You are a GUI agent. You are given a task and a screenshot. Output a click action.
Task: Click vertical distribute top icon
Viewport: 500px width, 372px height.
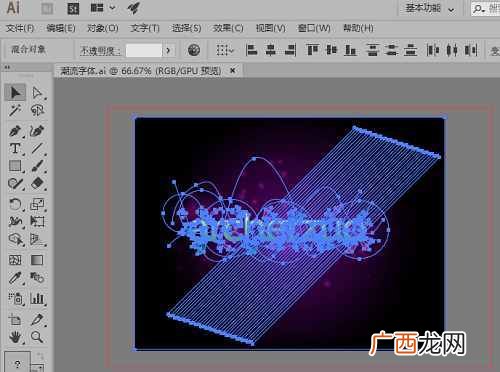pos(373,50)
